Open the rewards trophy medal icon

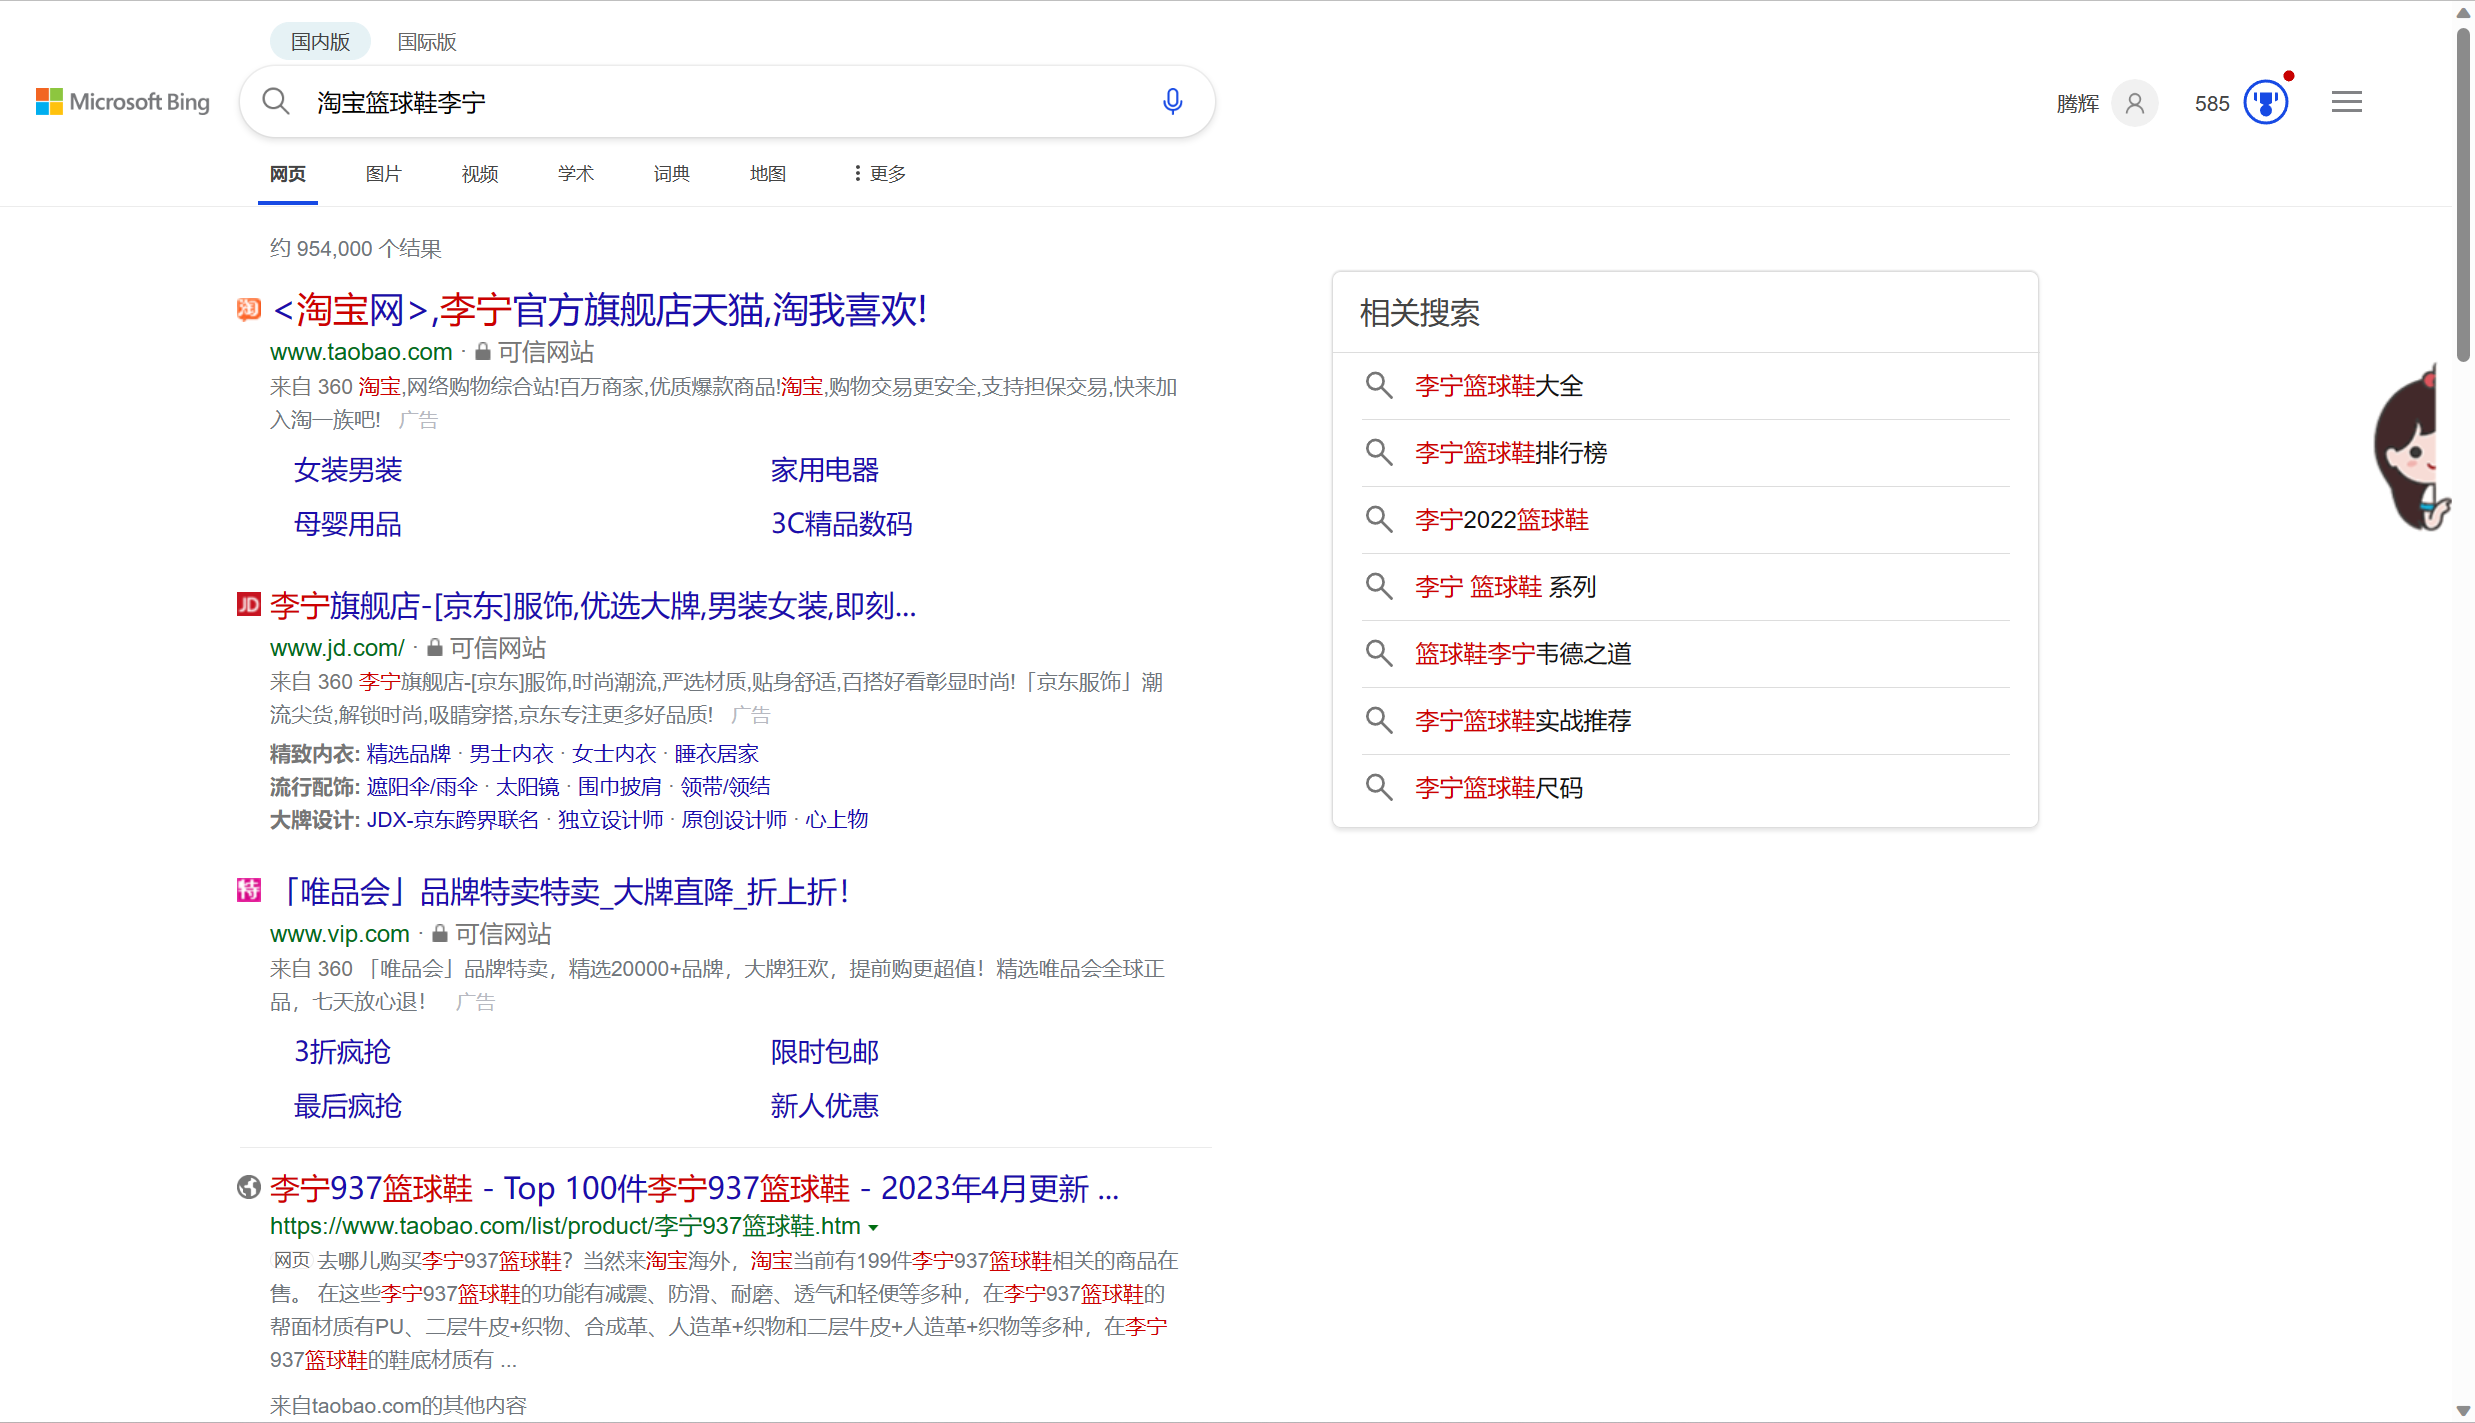[2266, 102]
